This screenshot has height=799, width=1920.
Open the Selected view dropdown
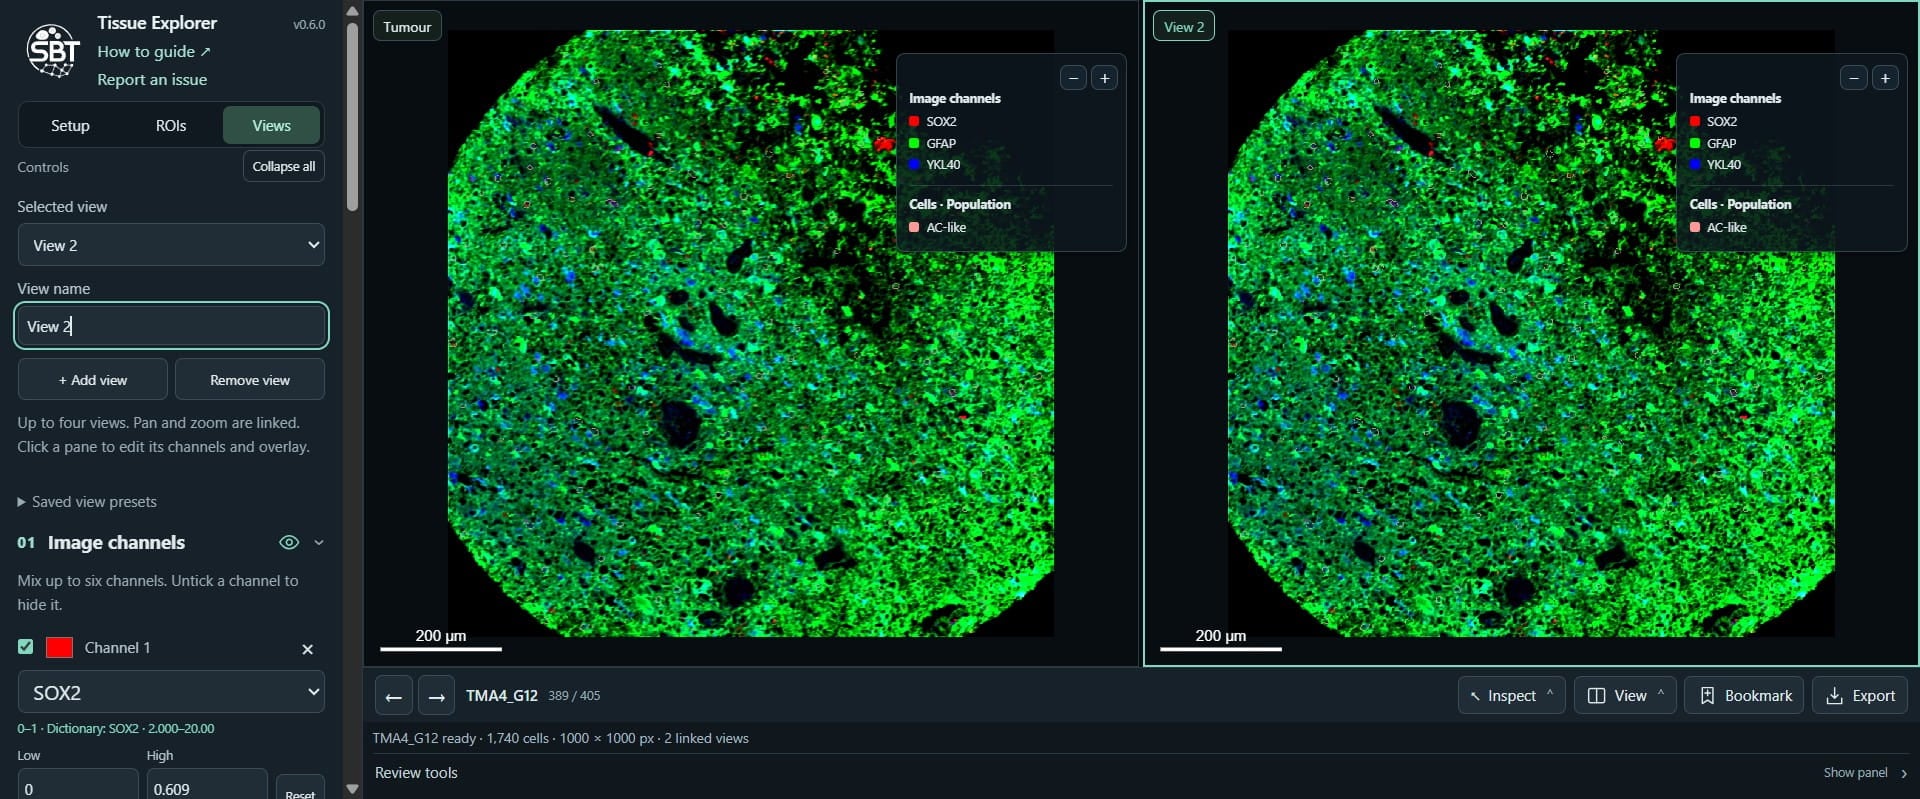[x=171, y=245]
